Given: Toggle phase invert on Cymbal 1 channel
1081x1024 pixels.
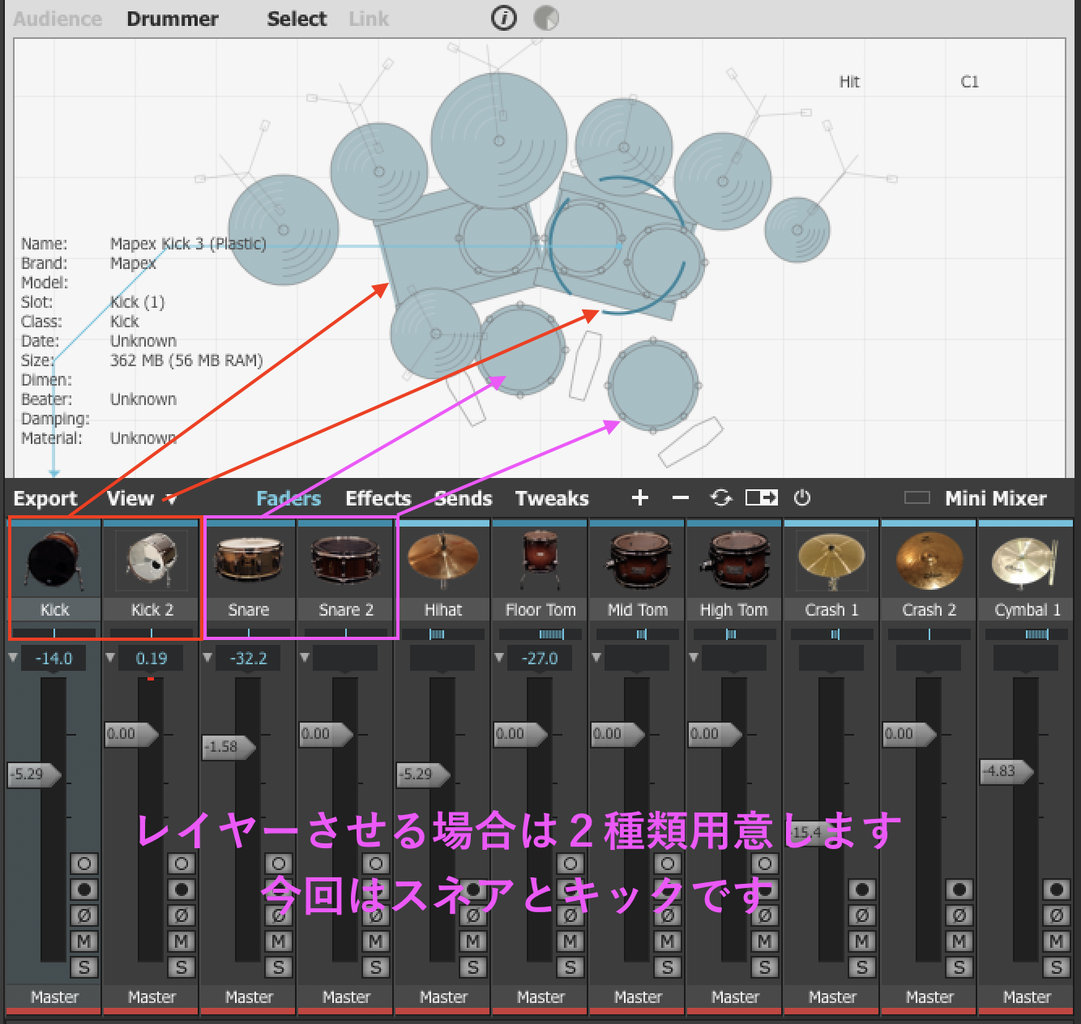Looking at the screenshot, I should pos(1056,915).
